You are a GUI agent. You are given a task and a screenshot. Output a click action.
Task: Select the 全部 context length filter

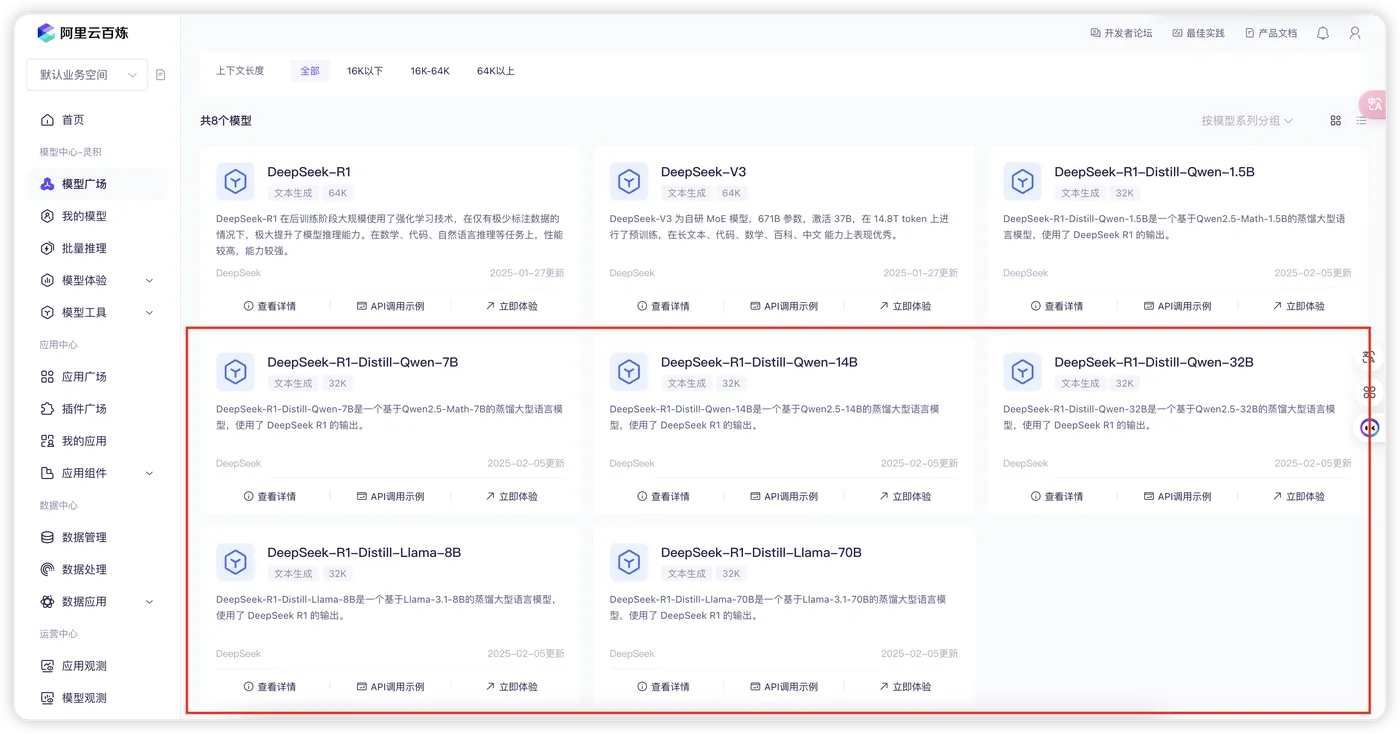click(x=310, y=71)
